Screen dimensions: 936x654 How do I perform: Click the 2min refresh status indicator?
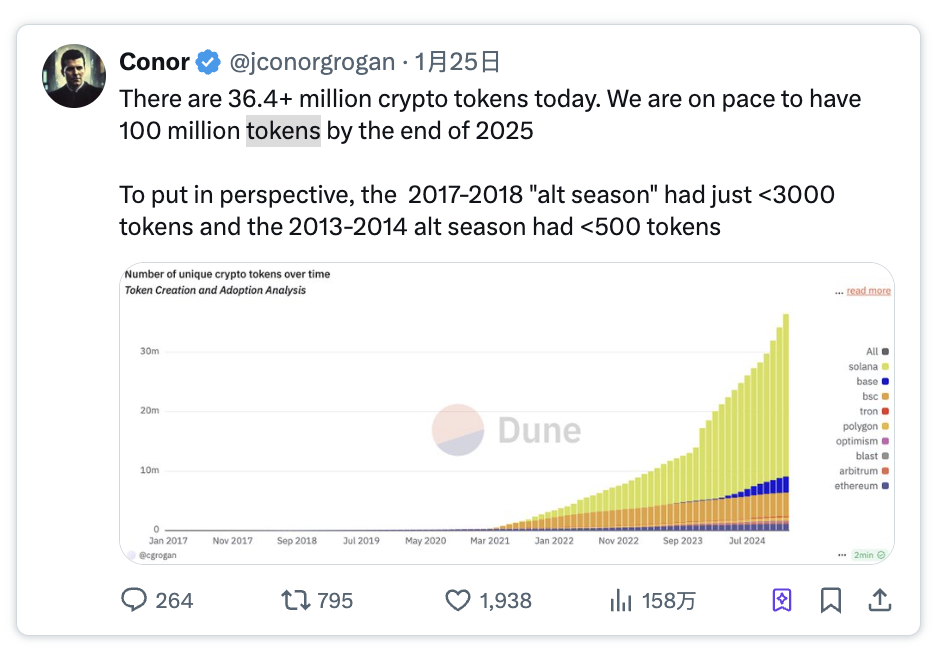(x=869, y=555)
